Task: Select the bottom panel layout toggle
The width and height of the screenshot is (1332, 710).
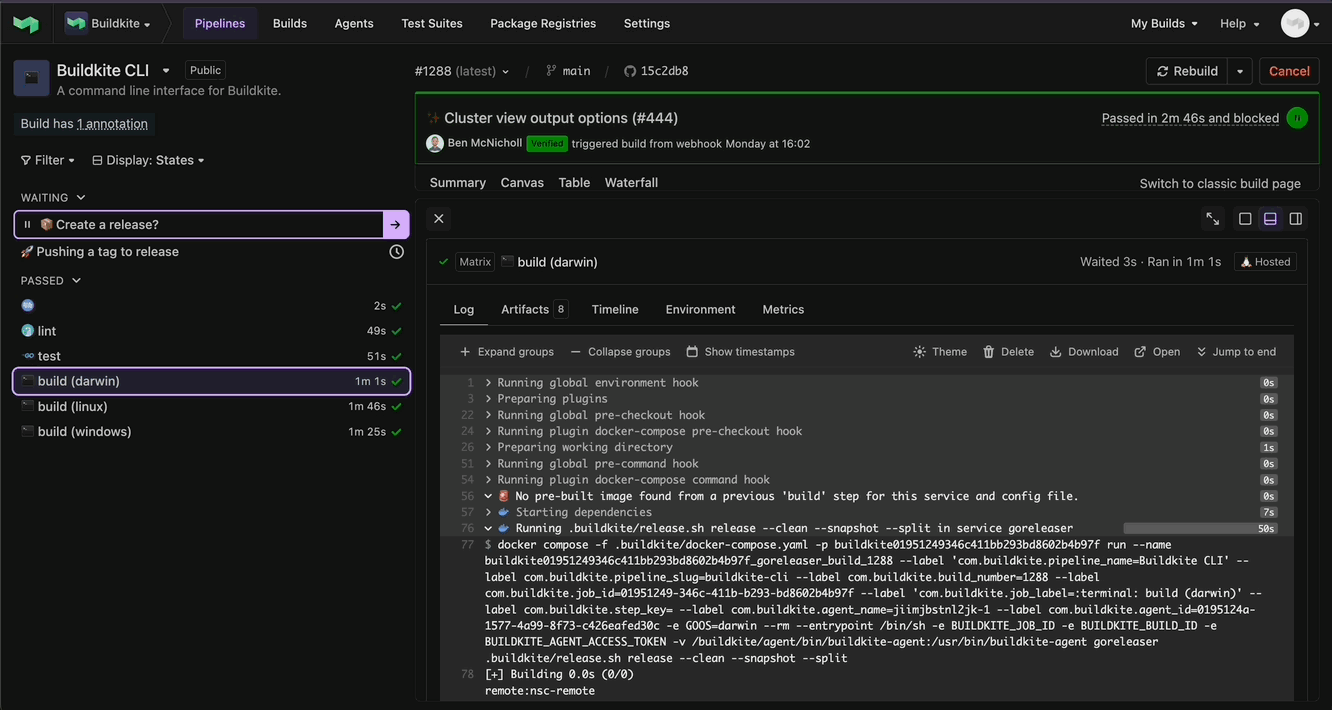Action: [x=1270, y=218]
